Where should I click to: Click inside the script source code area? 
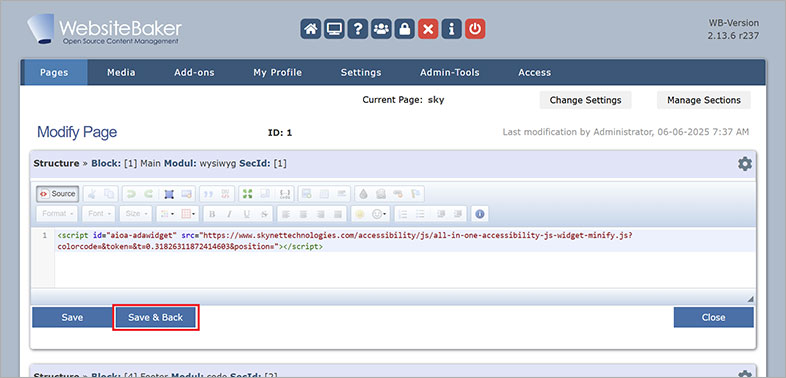405,258
